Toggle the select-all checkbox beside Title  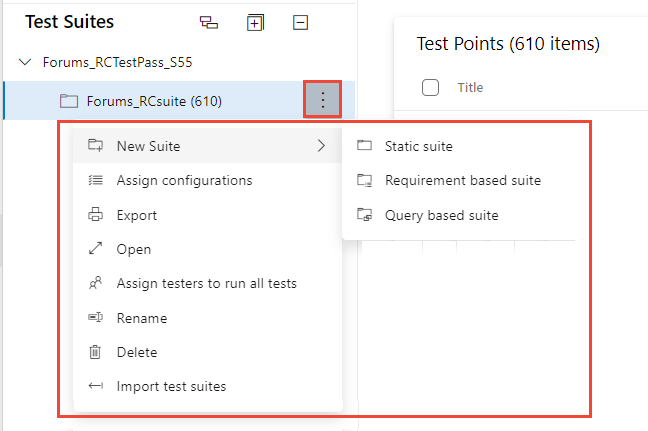431,87
